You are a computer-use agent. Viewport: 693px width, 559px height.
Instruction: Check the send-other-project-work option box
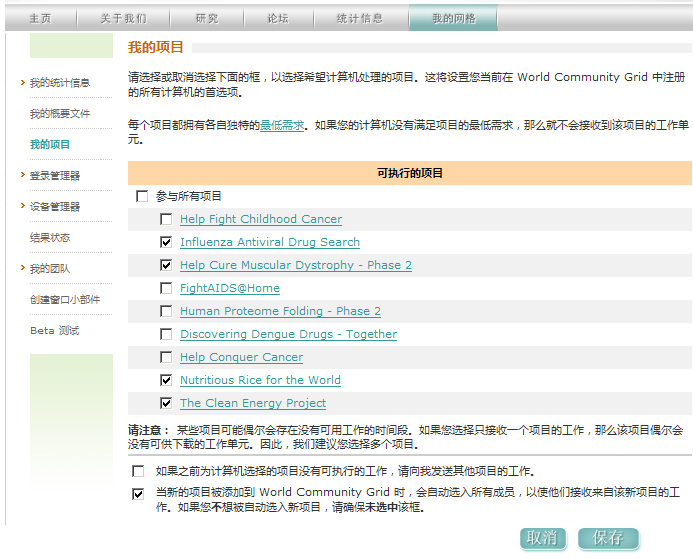pyautogui.click(x=138, y=471)
